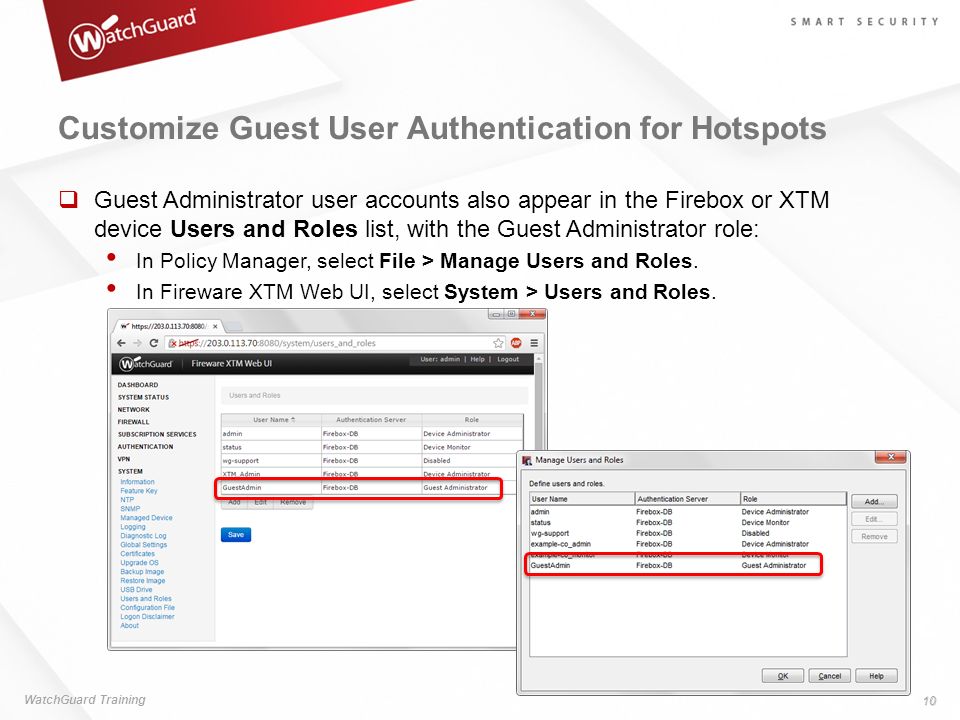Viewport: 960px width, 720px height.
Task: Open the Global Settings link
Action: pos(143,545)
